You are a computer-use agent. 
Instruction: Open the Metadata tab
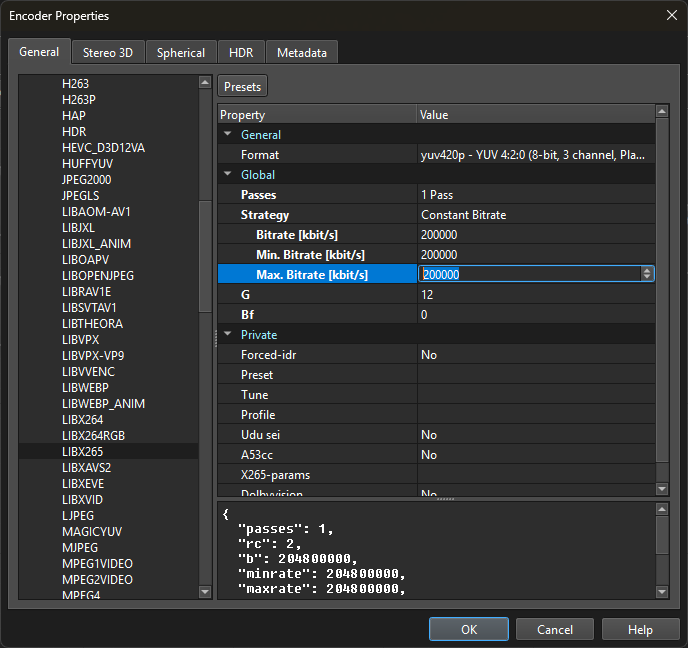(x=302, y=52)
